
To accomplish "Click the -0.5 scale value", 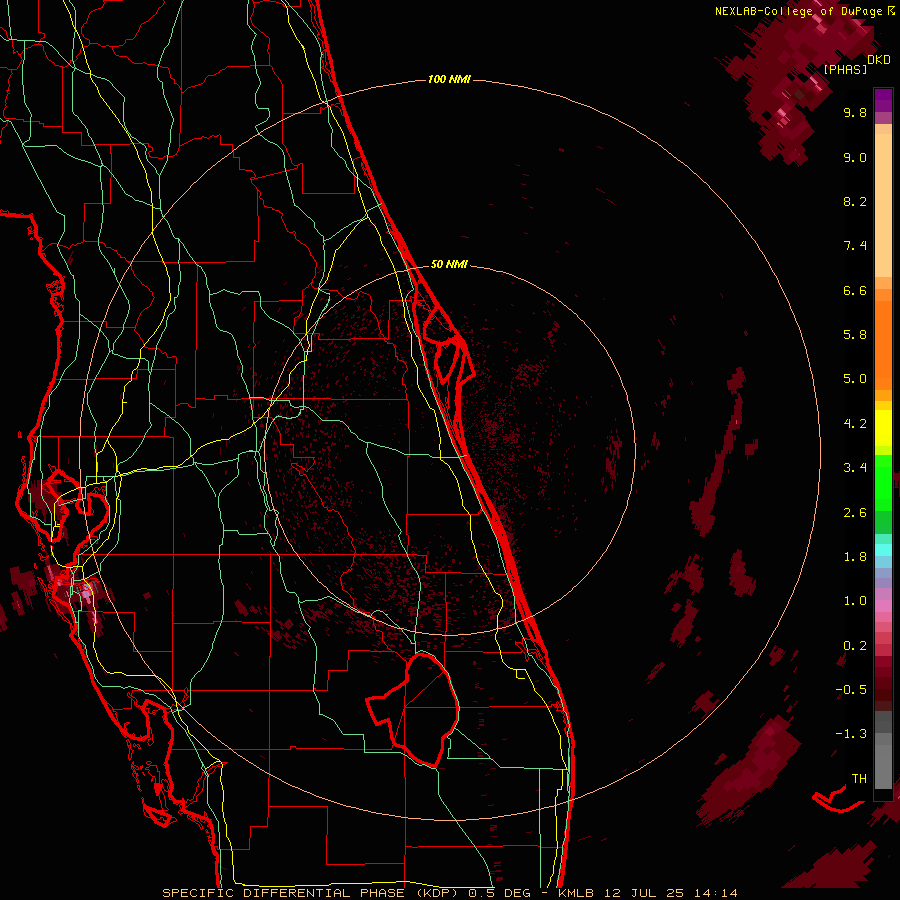I will [x=850, y=690].
